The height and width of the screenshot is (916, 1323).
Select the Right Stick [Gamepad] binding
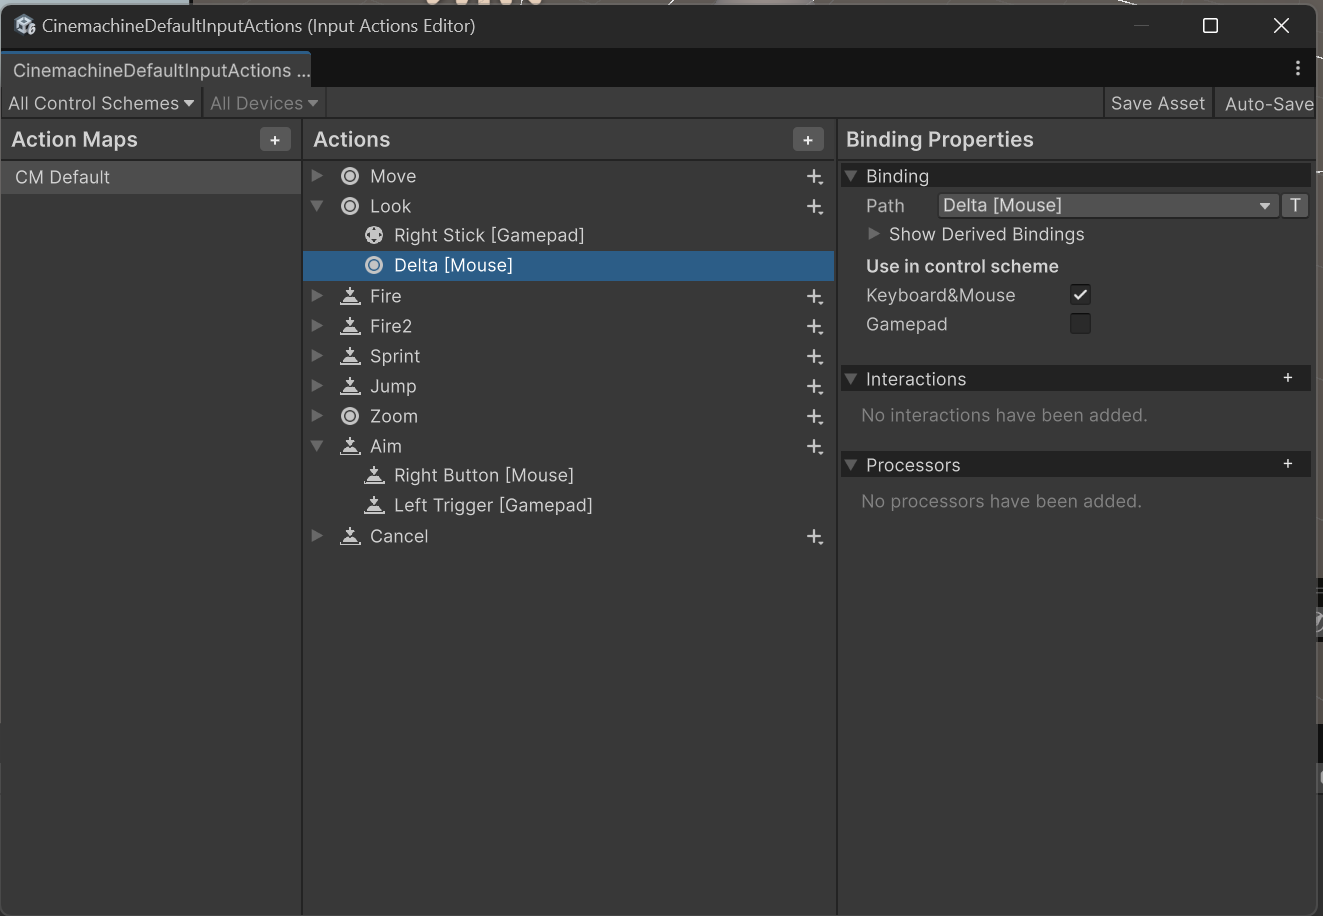point(488,235)
